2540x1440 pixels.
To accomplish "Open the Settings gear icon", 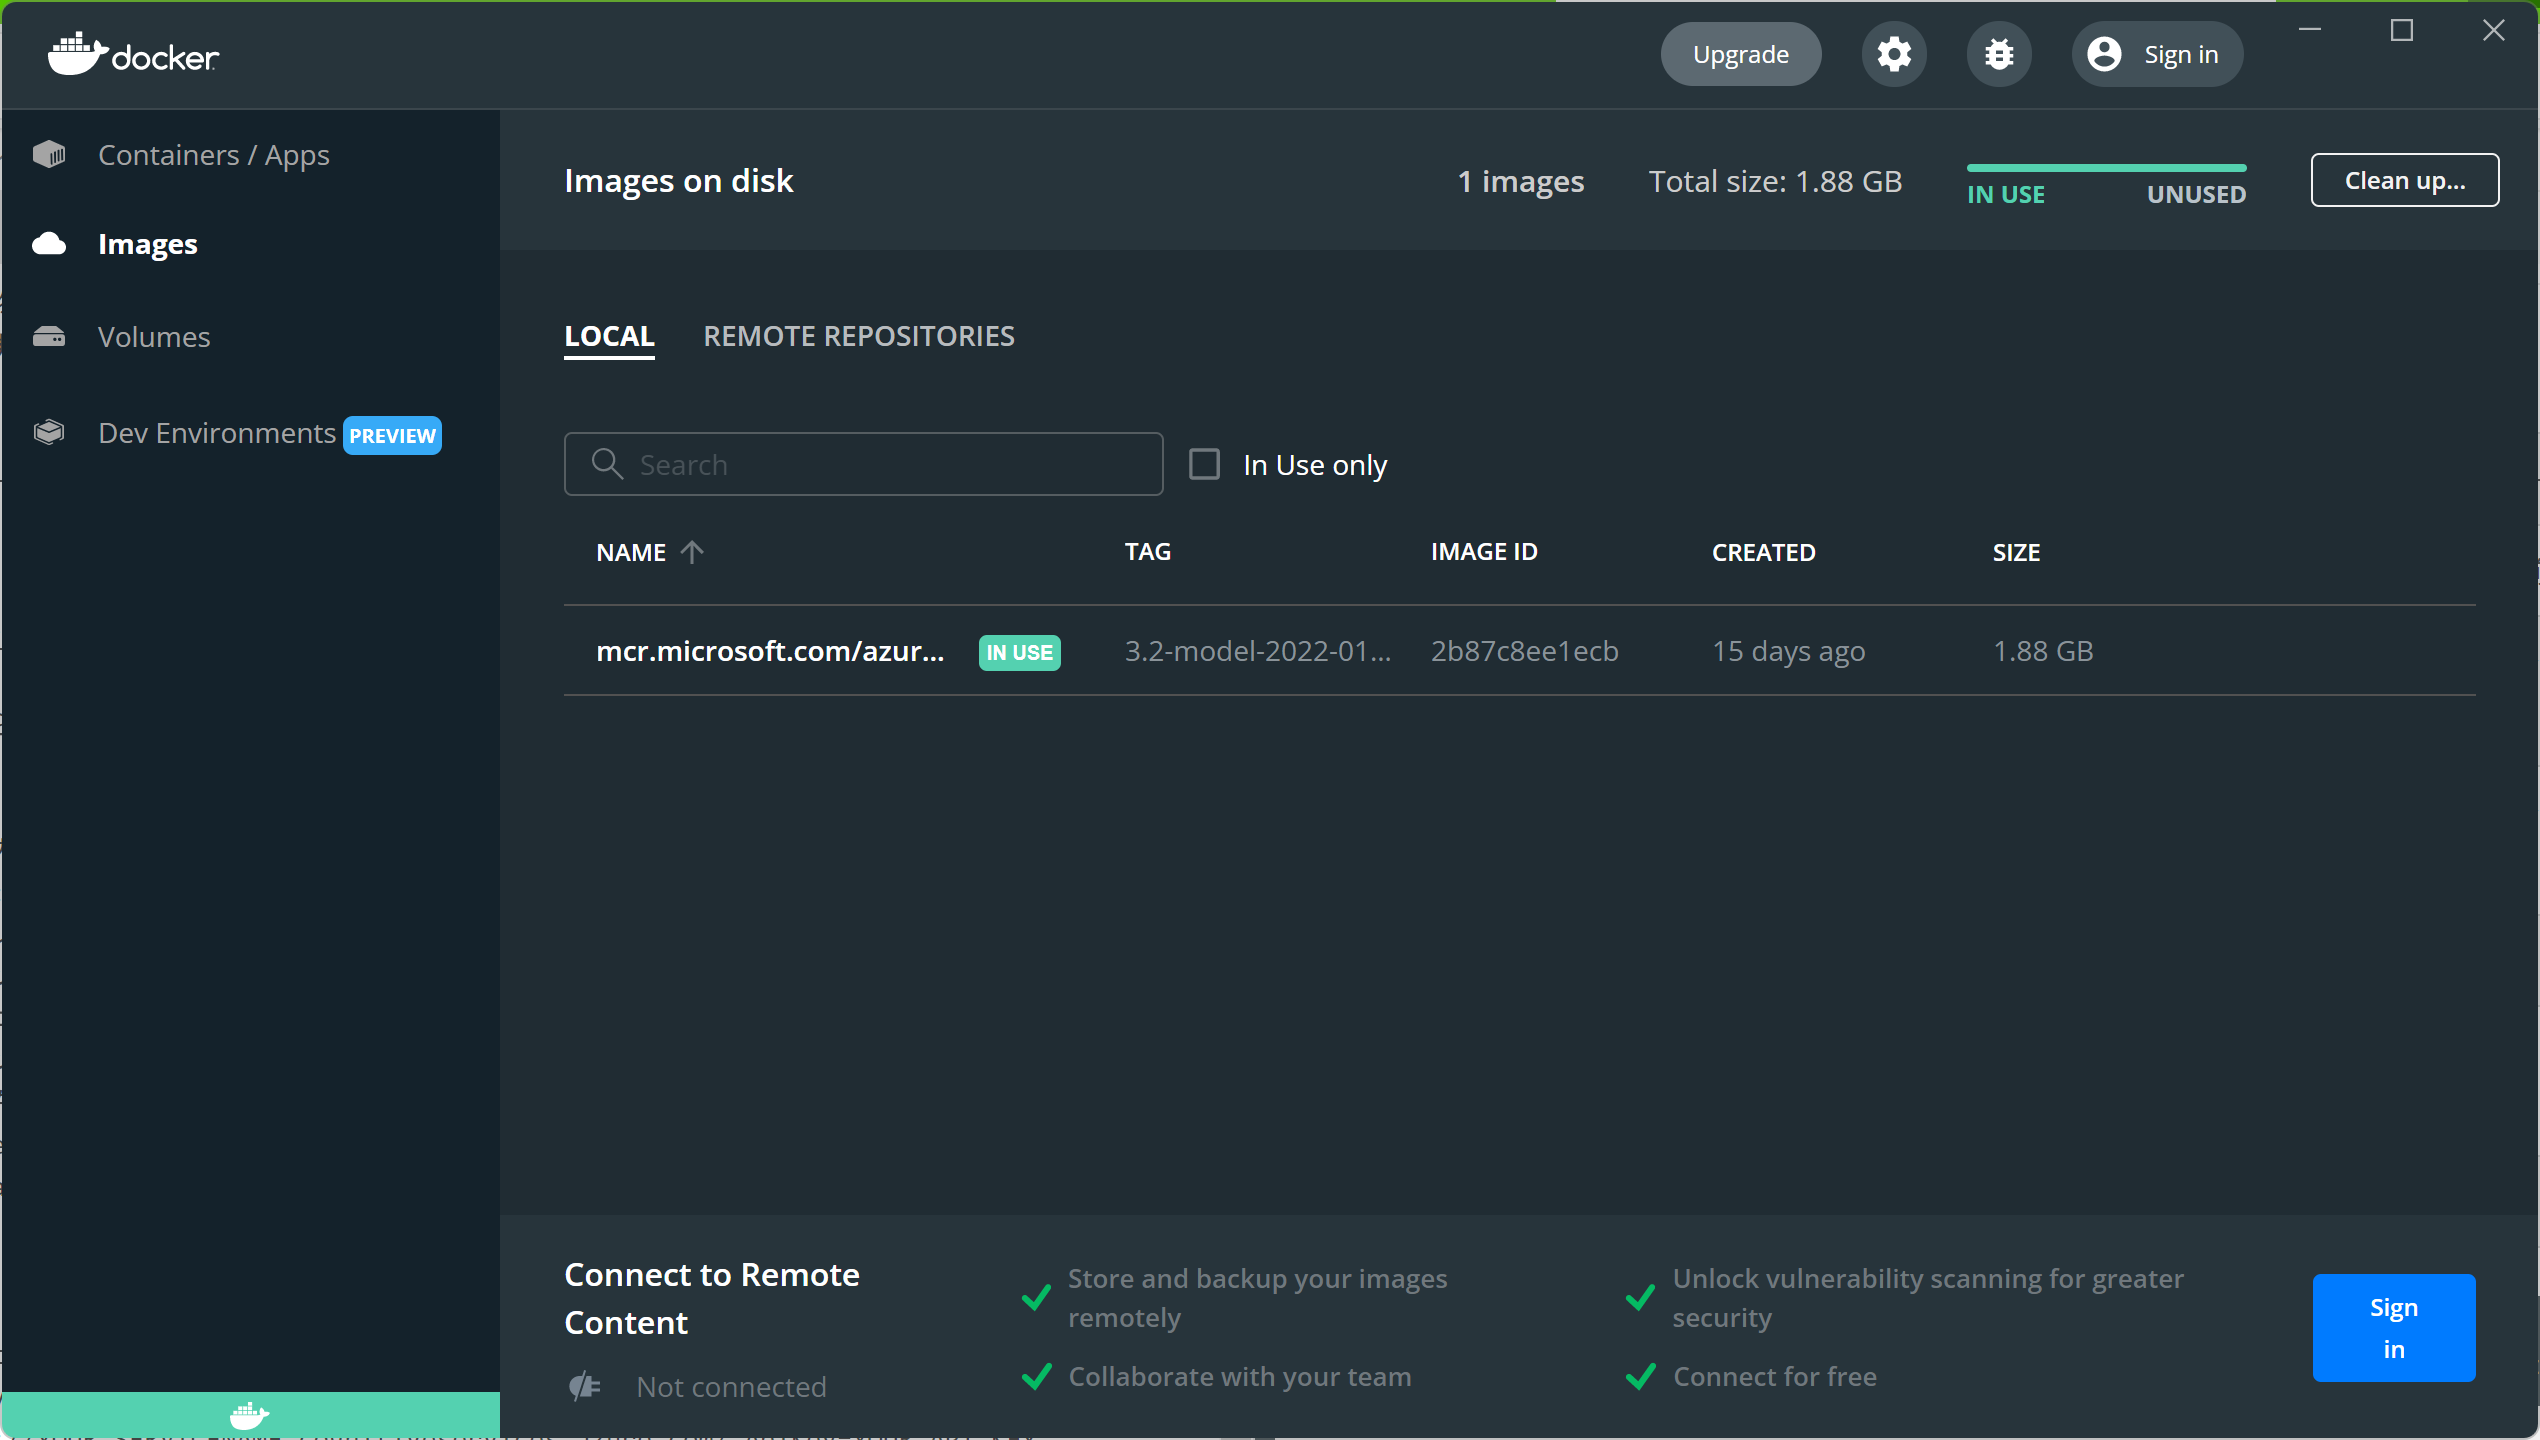I will click(1893, 54).
